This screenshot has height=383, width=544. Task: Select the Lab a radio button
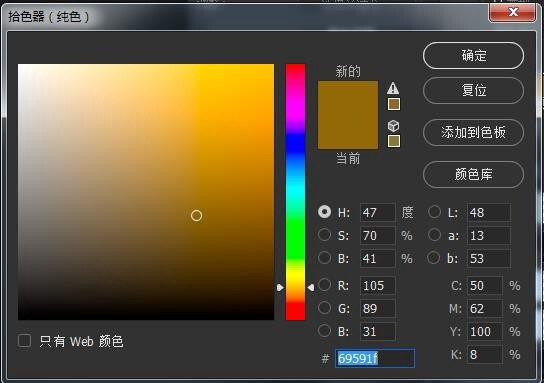(x=434, y=235)
